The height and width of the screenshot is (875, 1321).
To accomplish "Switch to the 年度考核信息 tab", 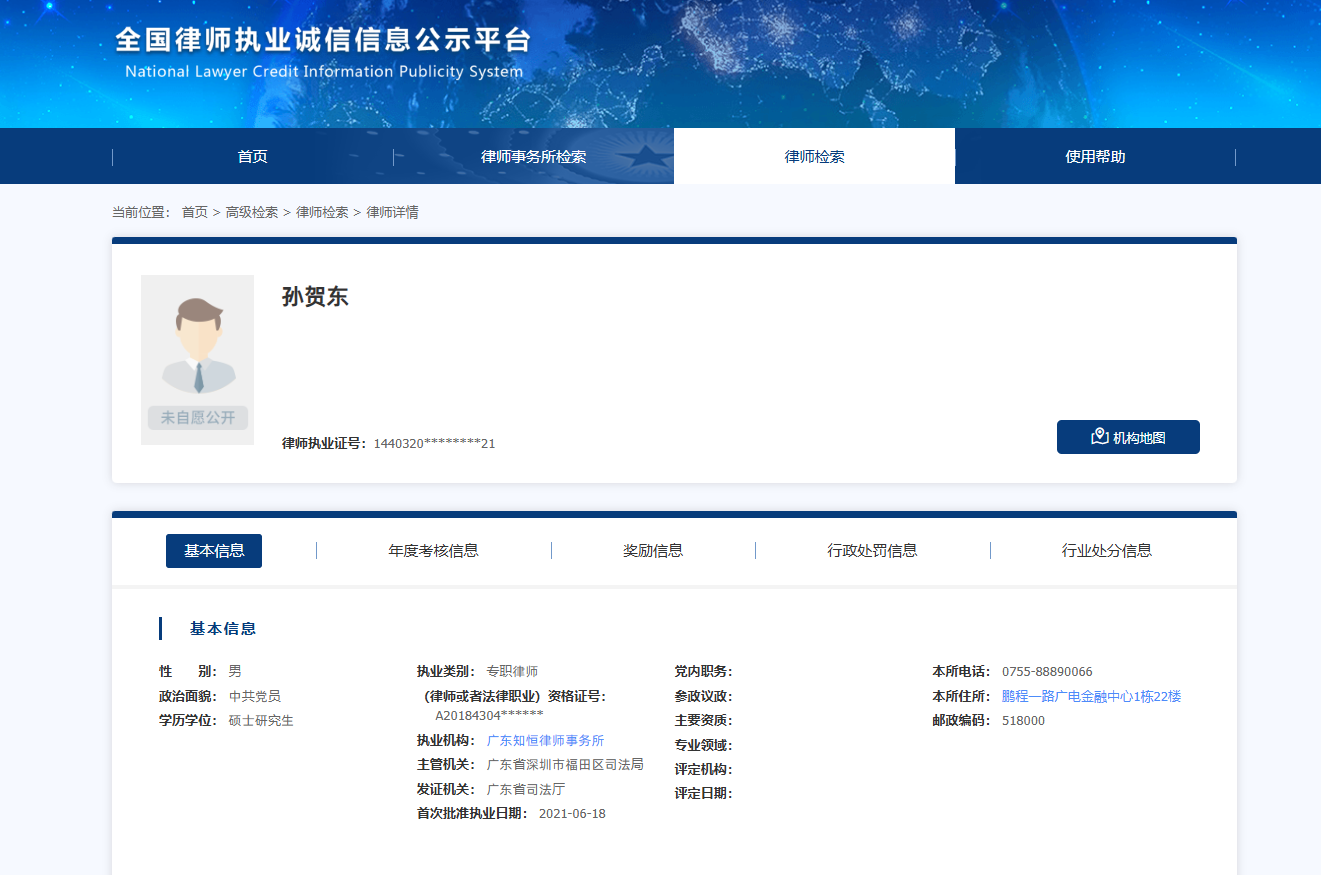I will (433, 551).
